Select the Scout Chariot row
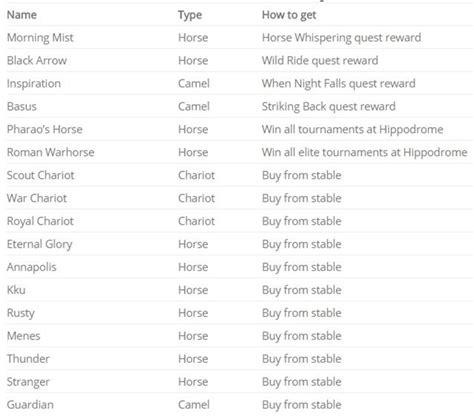Screen dimensions: 474x416 239,175
